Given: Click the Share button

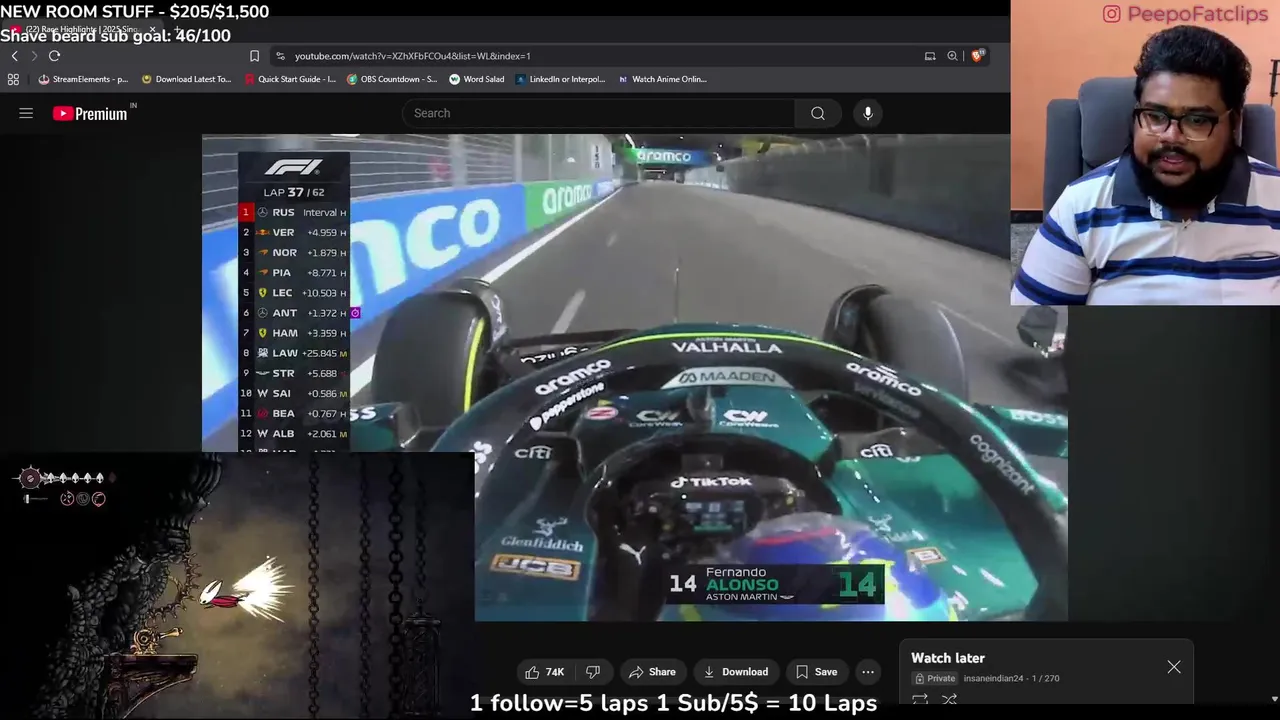Looking at the screenshot, I should pos(652,672).
